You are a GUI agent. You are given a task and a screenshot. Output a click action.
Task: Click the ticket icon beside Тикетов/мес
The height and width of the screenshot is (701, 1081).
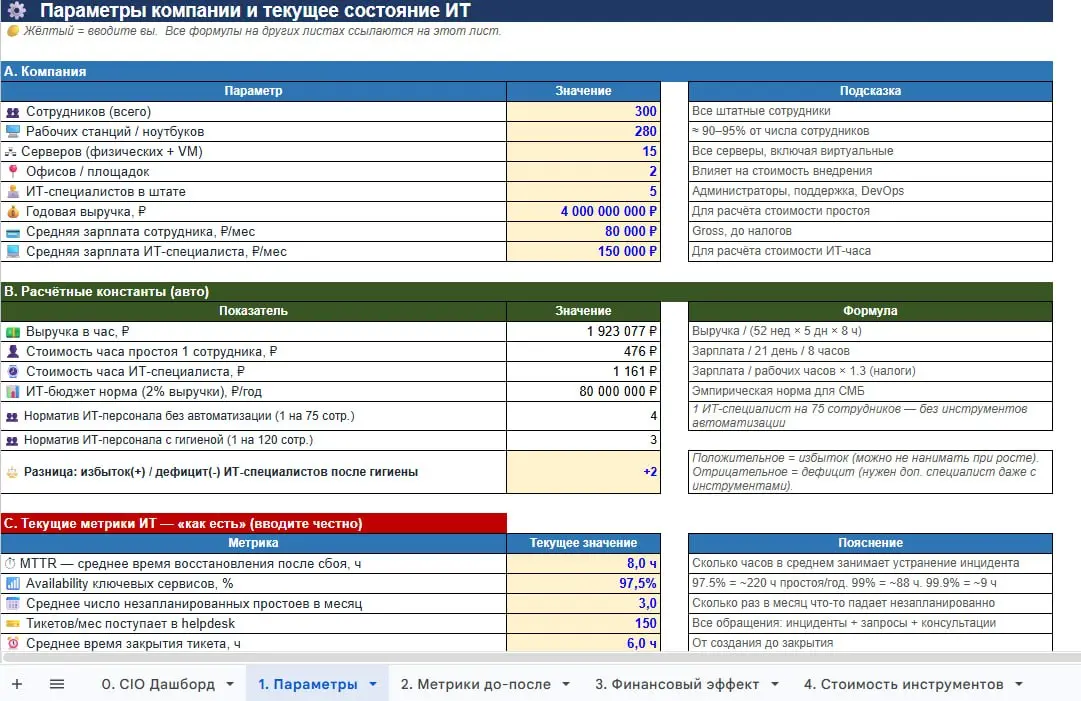point(13,623)
